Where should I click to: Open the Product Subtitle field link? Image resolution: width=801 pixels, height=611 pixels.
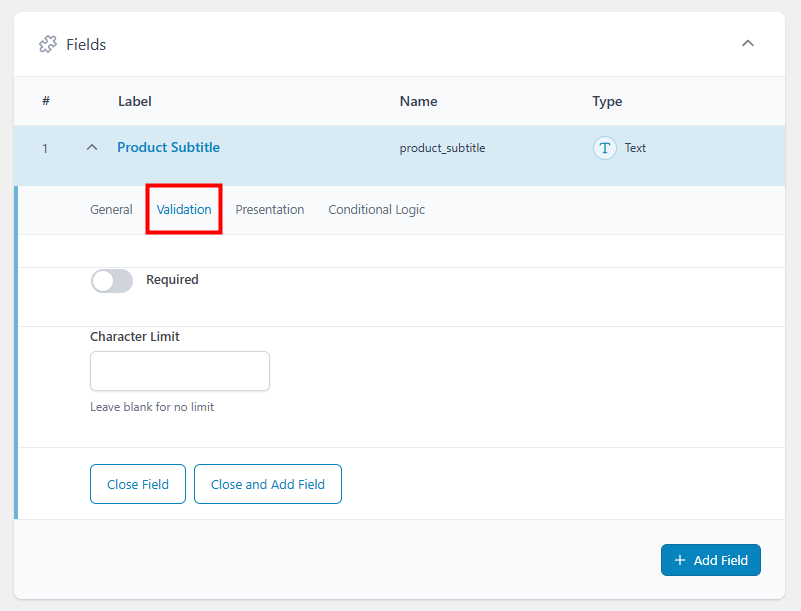point(168,147)
